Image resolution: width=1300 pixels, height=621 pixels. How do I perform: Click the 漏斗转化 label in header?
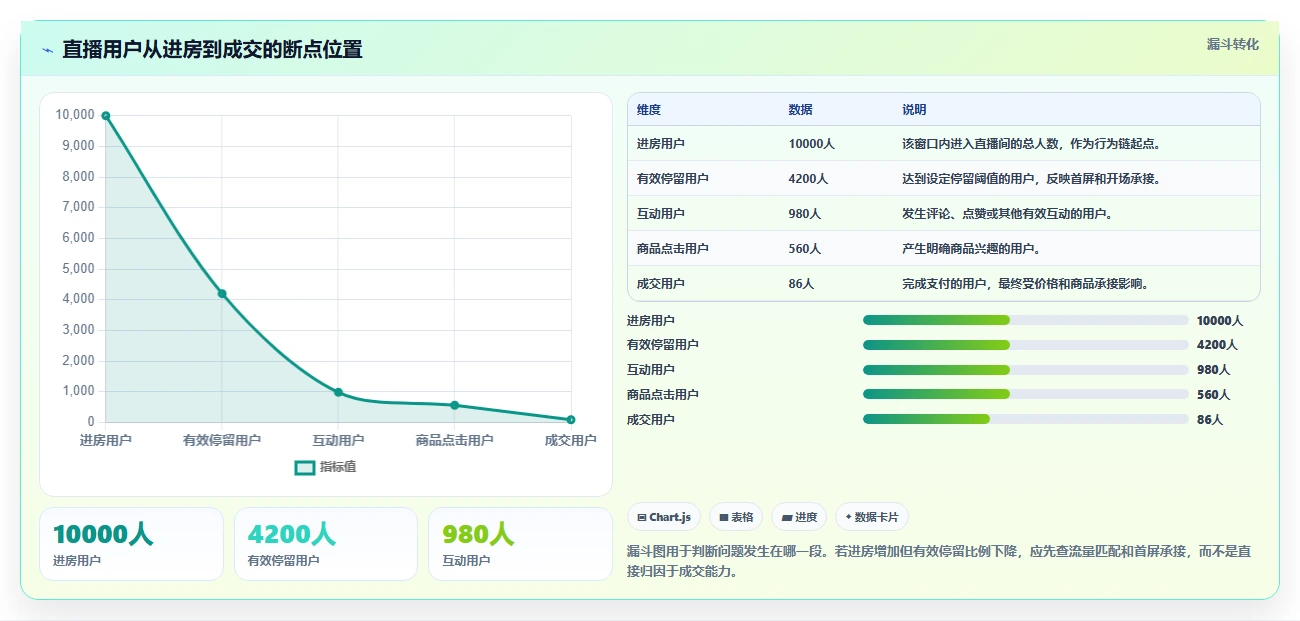[1232, 44]
